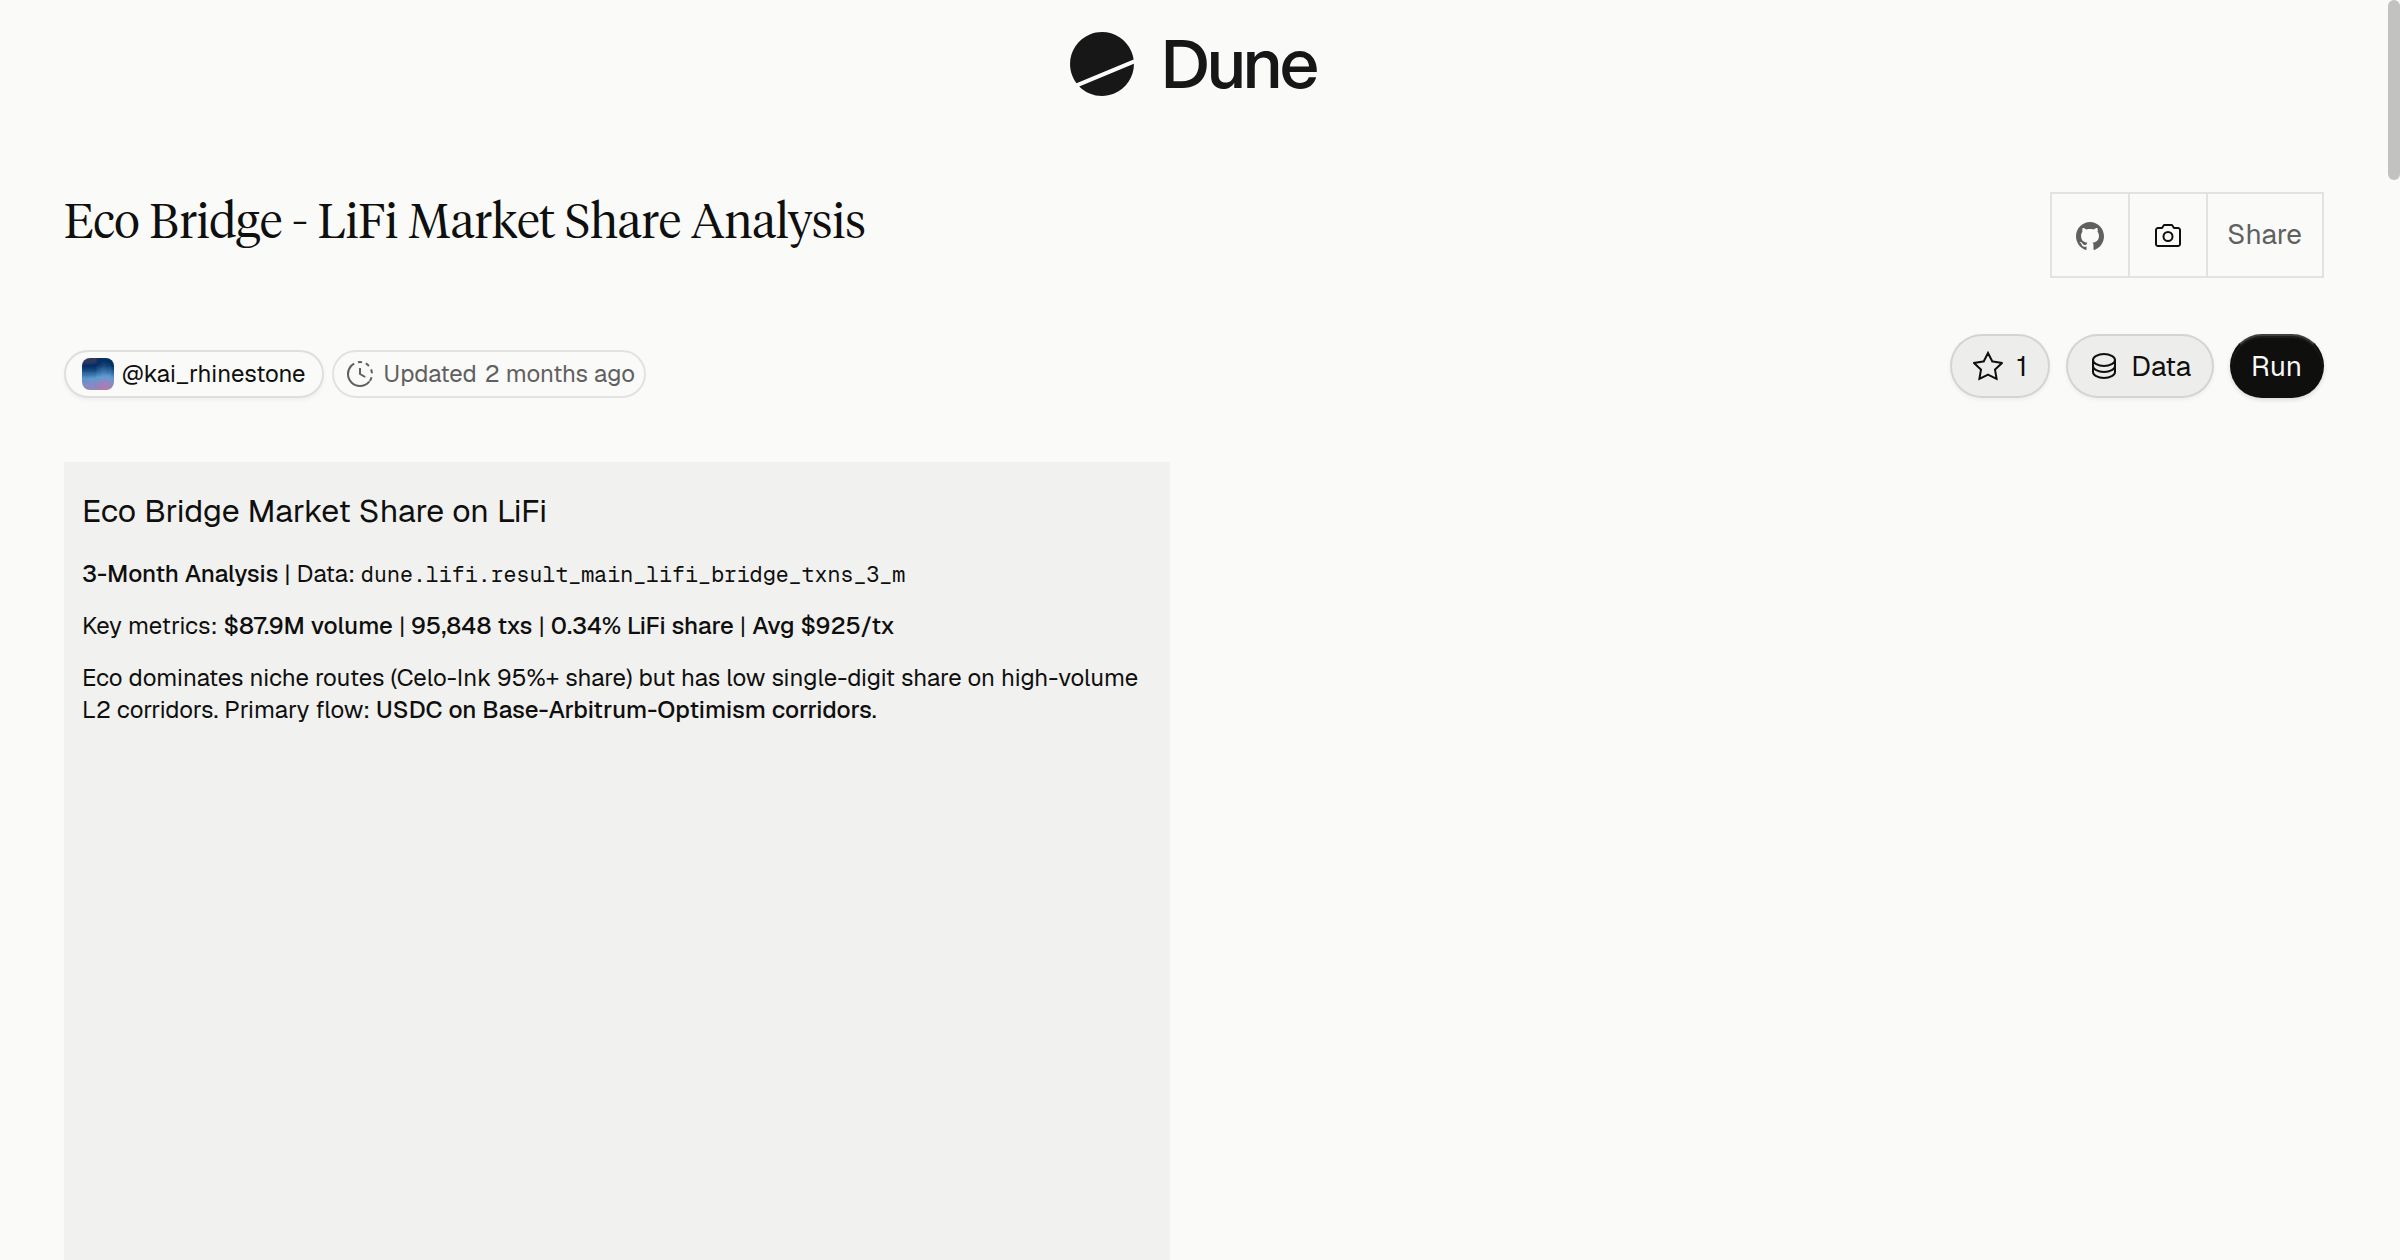Click the Dune wordmark text
This screenshot has height=1260, width=2400.
point(1239,66)
